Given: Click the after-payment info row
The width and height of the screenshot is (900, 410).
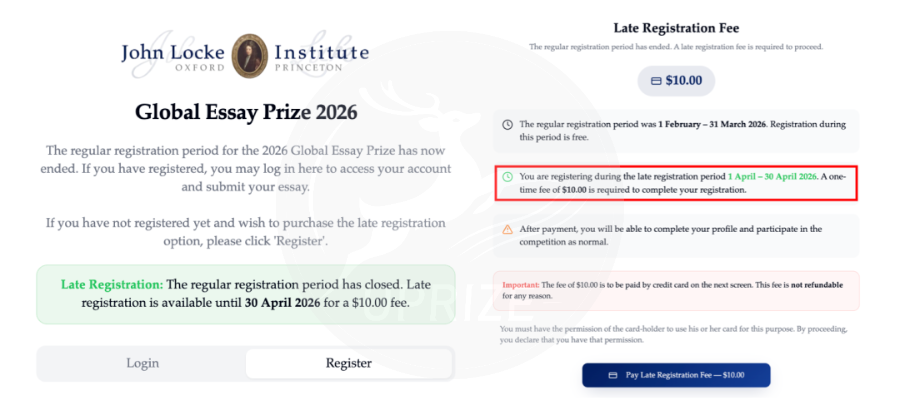Looking at the screenshot, I should pyautogui.click(x=676, y=235).
